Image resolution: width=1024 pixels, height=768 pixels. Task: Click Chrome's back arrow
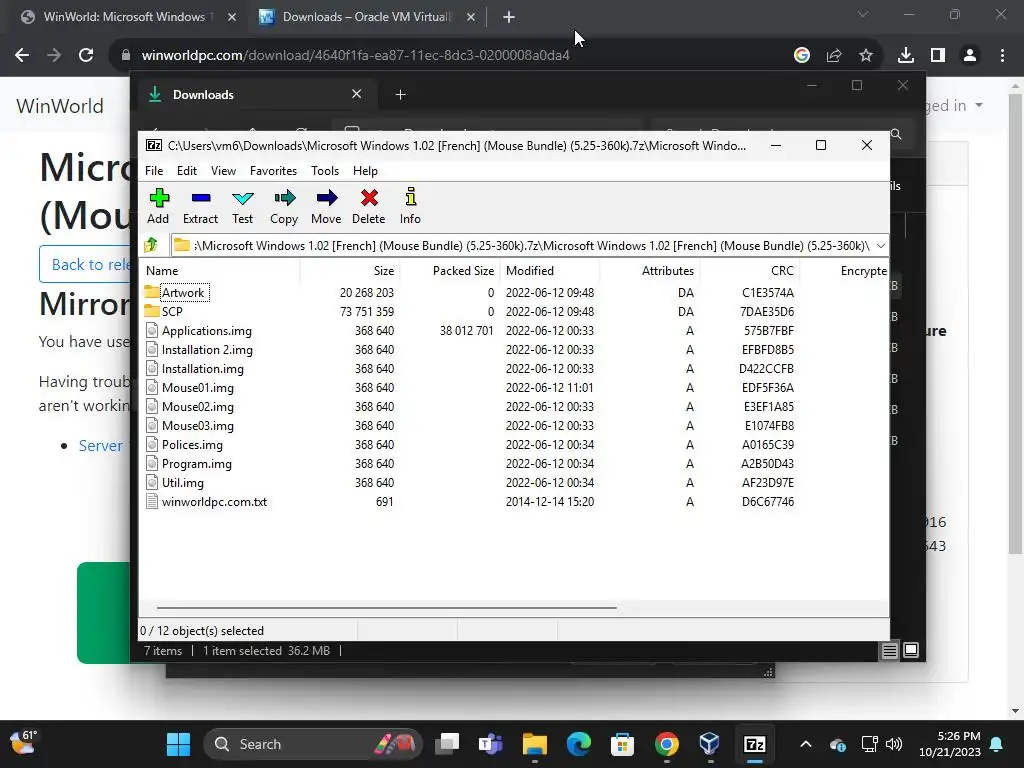pos(22,55)
